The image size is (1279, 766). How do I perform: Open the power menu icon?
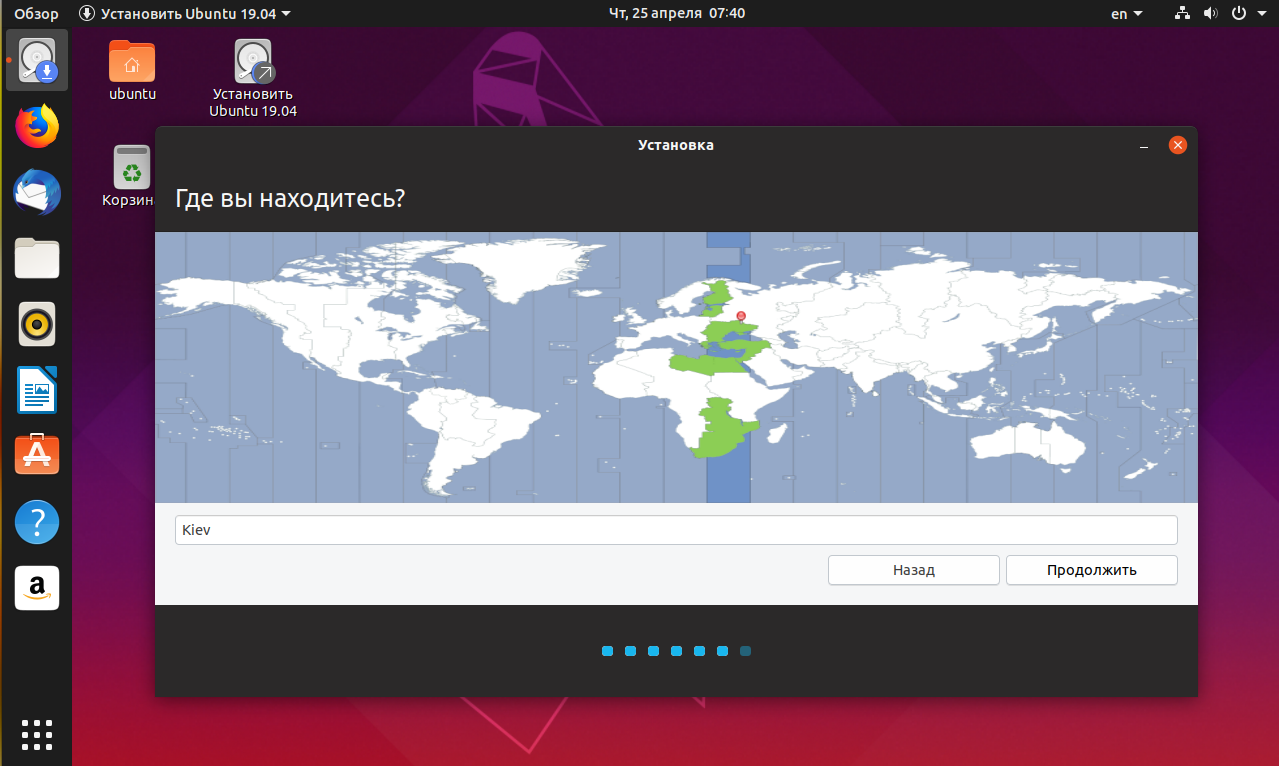pyautogui.click(x=1238, y=14)
